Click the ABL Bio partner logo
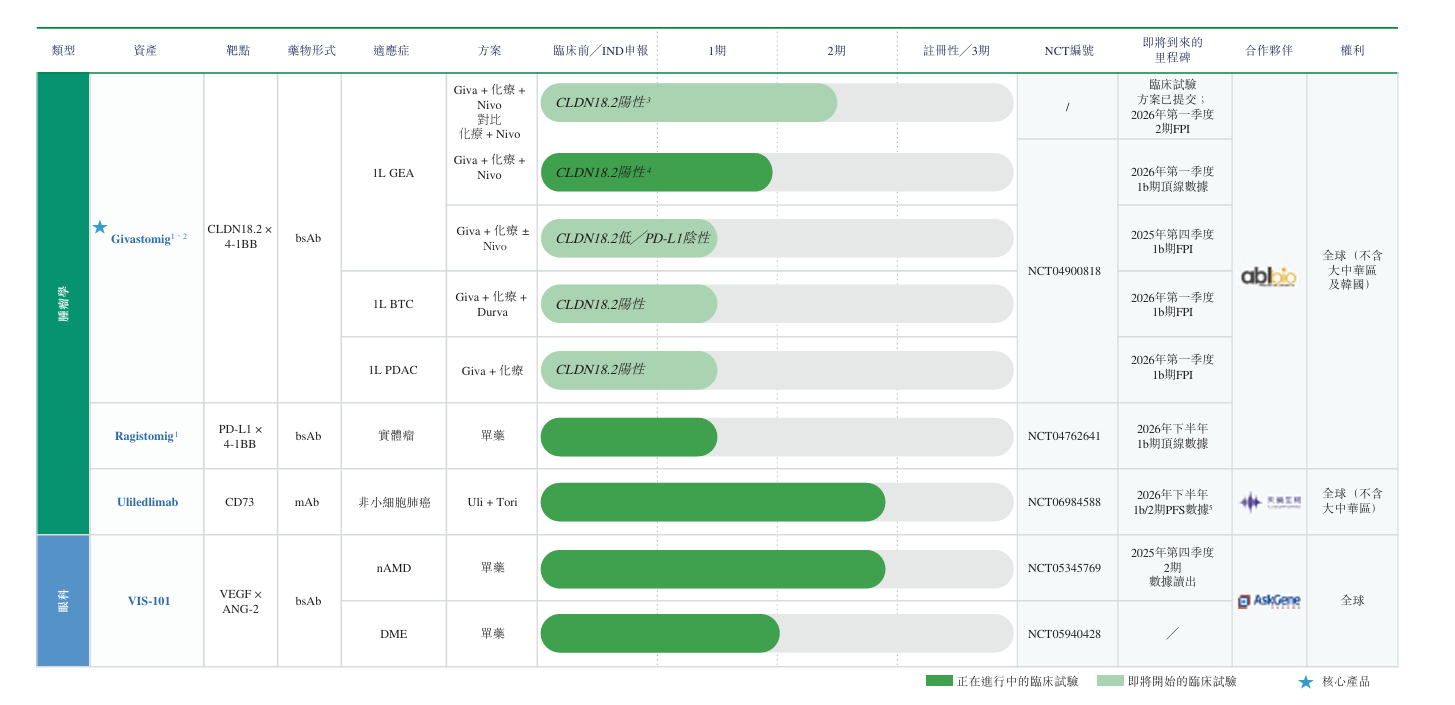 click(1268, 277)
